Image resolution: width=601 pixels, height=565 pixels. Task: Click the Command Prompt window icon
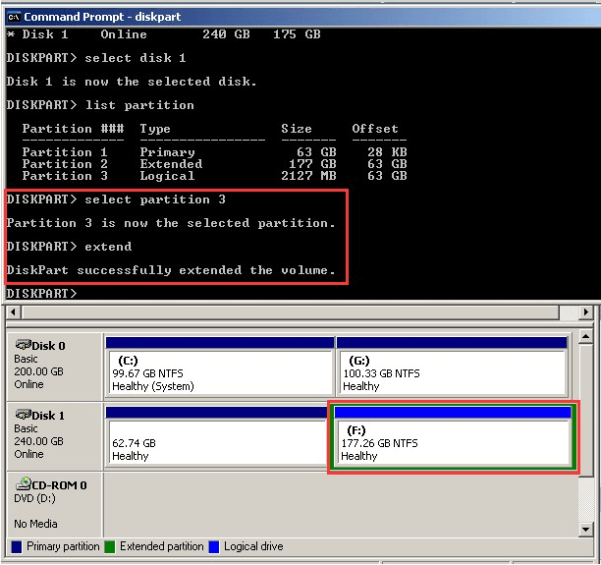click(x=14, y=17)
